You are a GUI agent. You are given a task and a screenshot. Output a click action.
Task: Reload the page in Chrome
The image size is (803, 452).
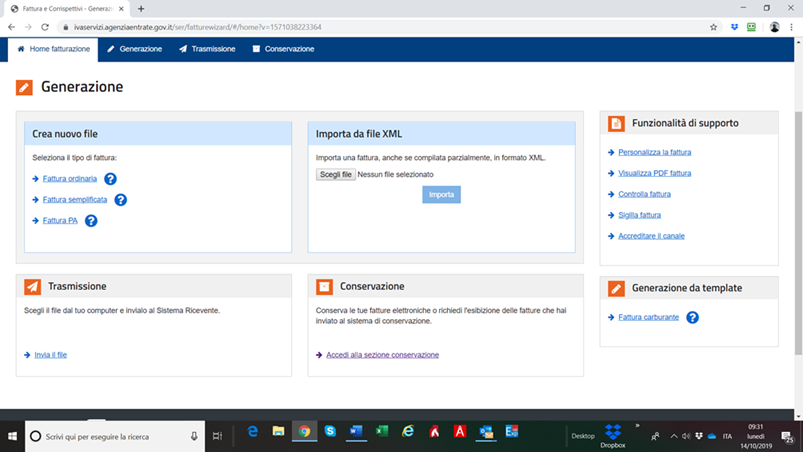click(45, 27)
